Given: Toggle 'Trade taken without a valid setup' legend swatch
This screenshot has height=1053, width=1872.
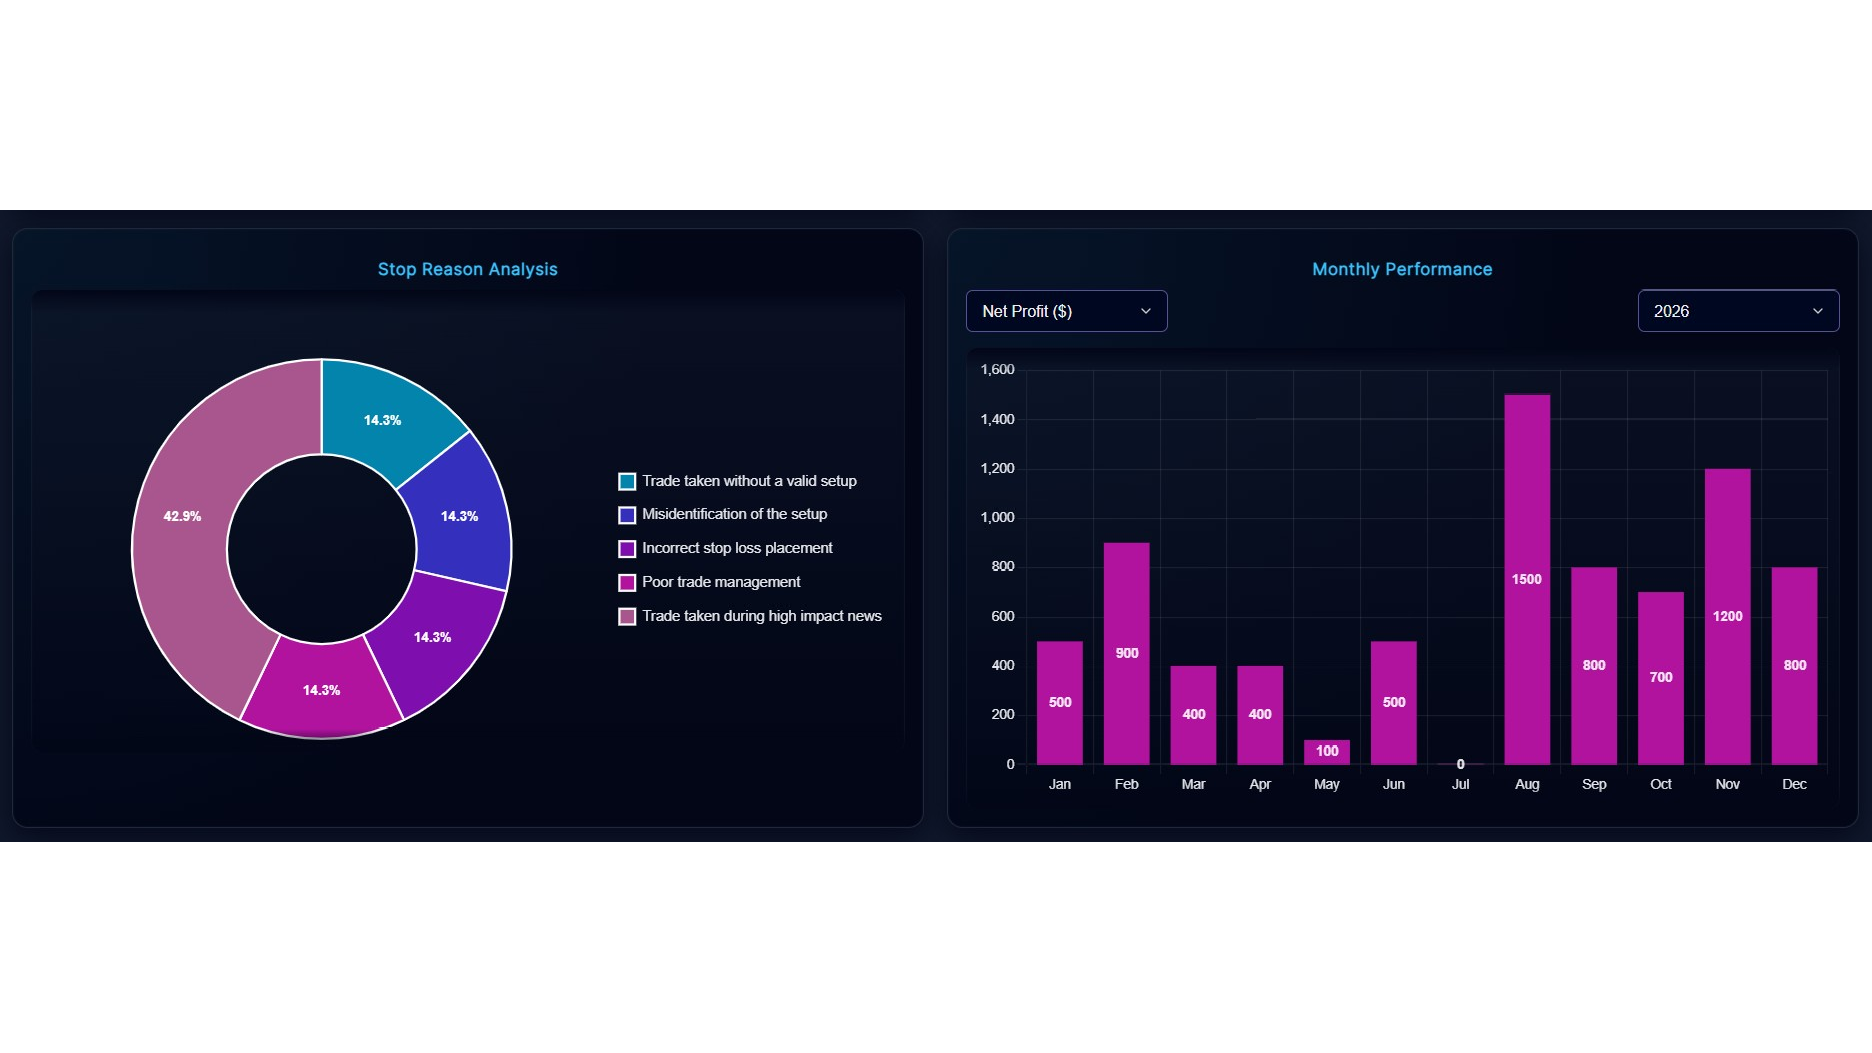Looking at the screenshot, I should point(627,482).
